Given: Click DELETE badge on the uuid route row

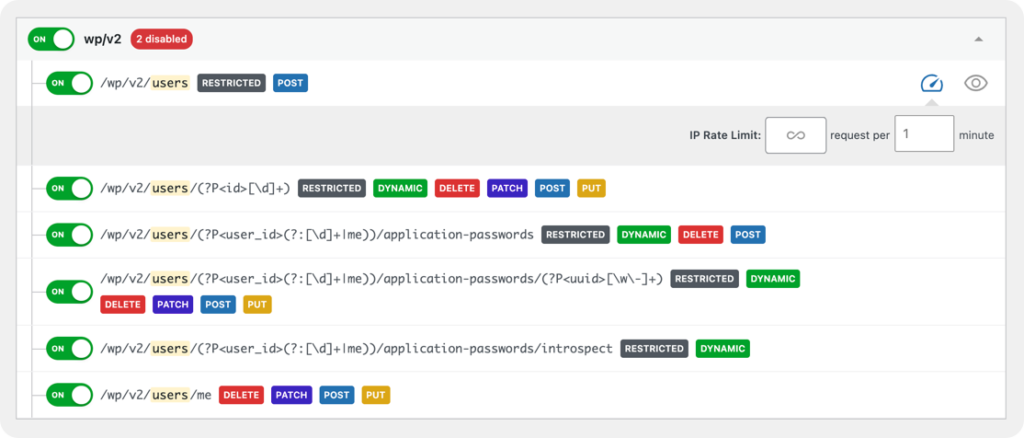Looking at the screenshot, I should point(123,304).
